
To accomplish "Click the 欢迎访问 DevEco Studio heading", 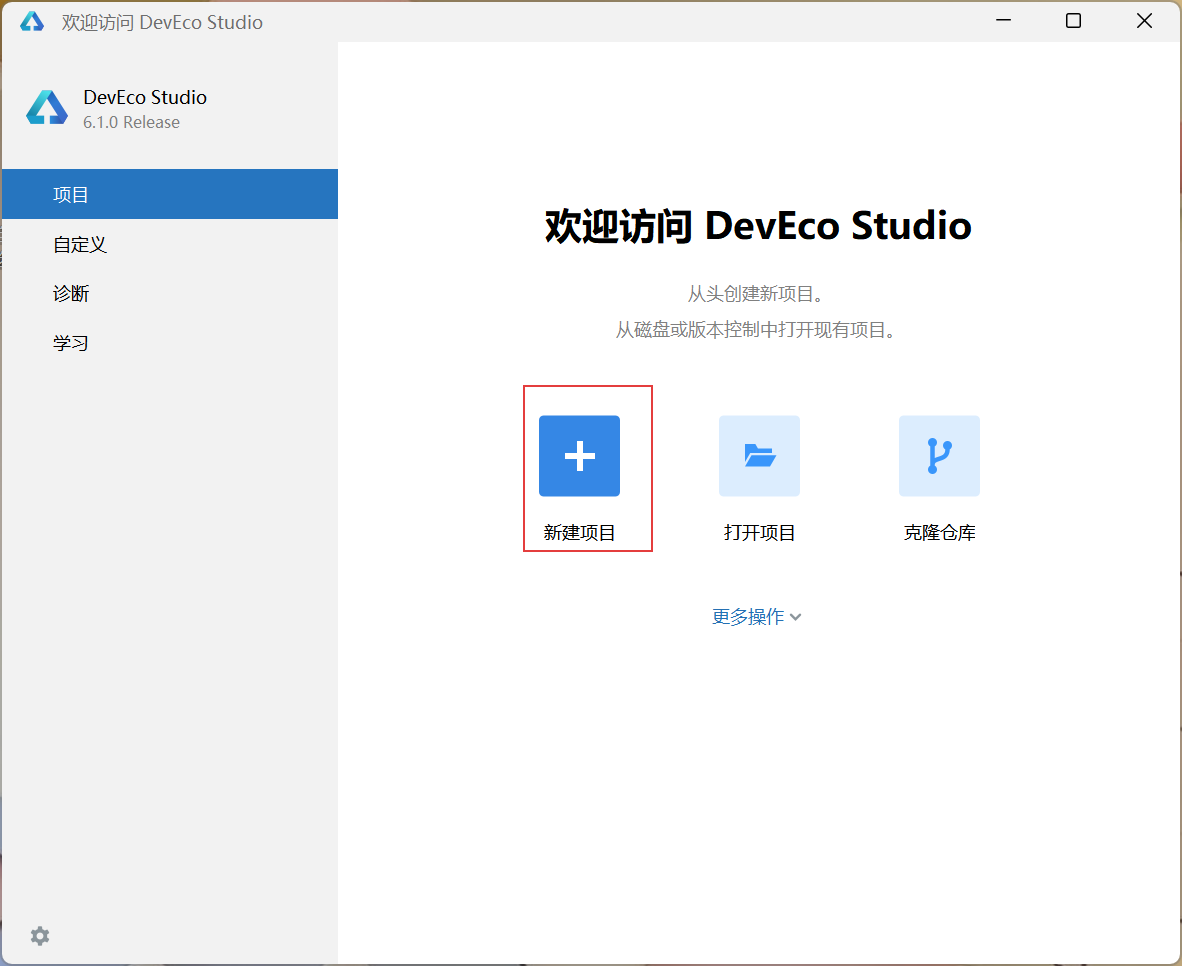I will 758,225.
